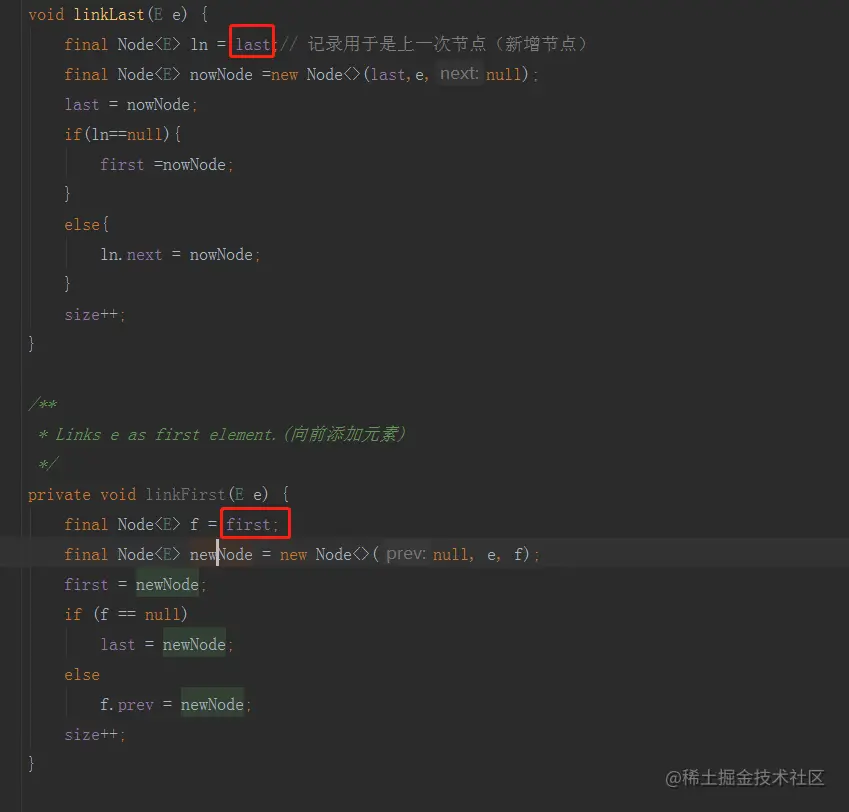Click the closing brace of linkFirst method
849x812 pixels.
tap(31, 763)
